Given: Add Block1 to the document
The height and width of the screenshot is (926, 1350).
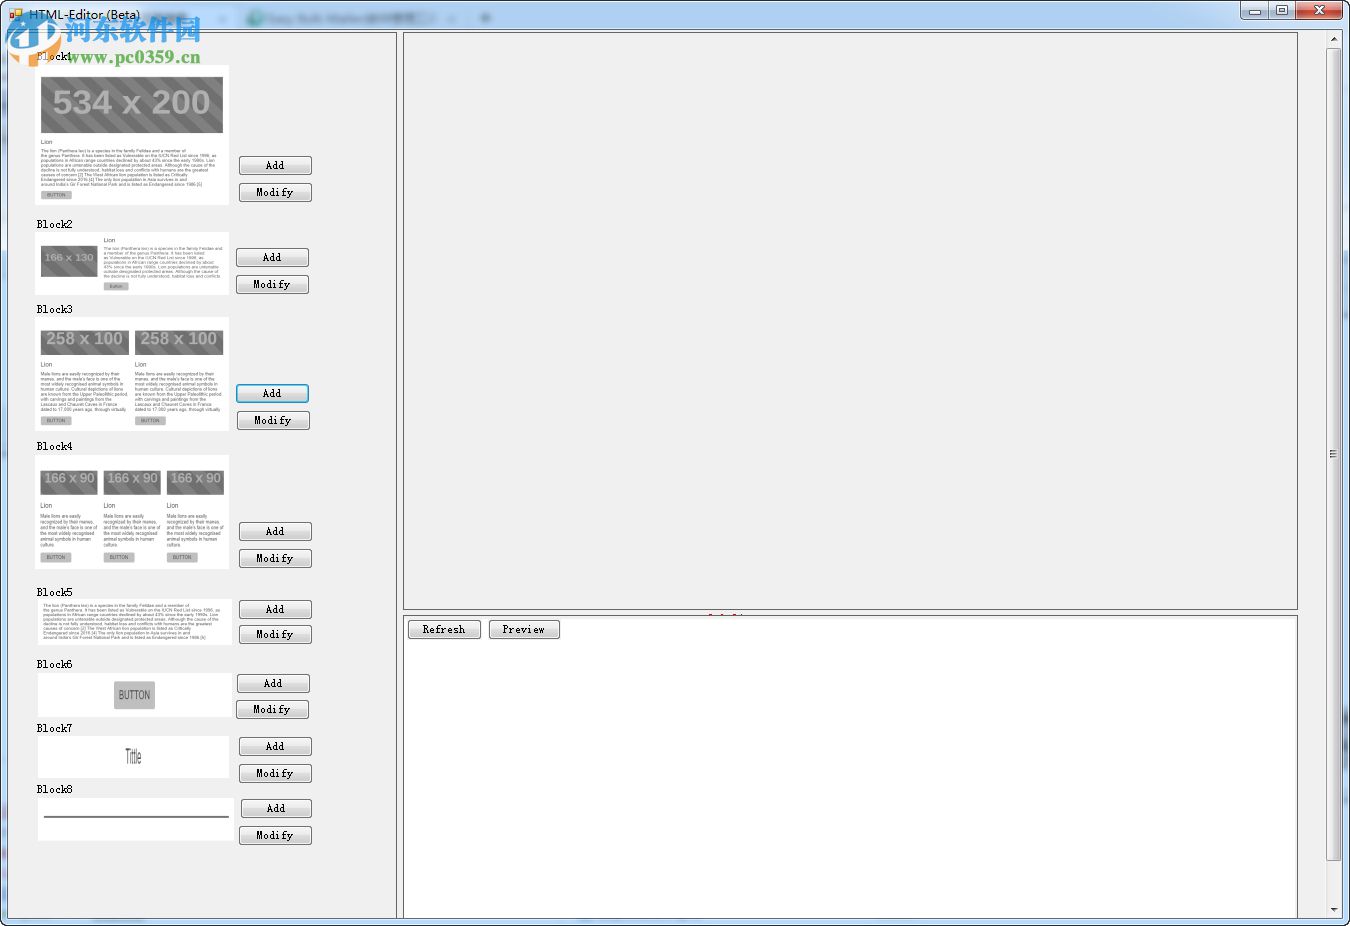Looking at the screenshot, I should 275,165.
